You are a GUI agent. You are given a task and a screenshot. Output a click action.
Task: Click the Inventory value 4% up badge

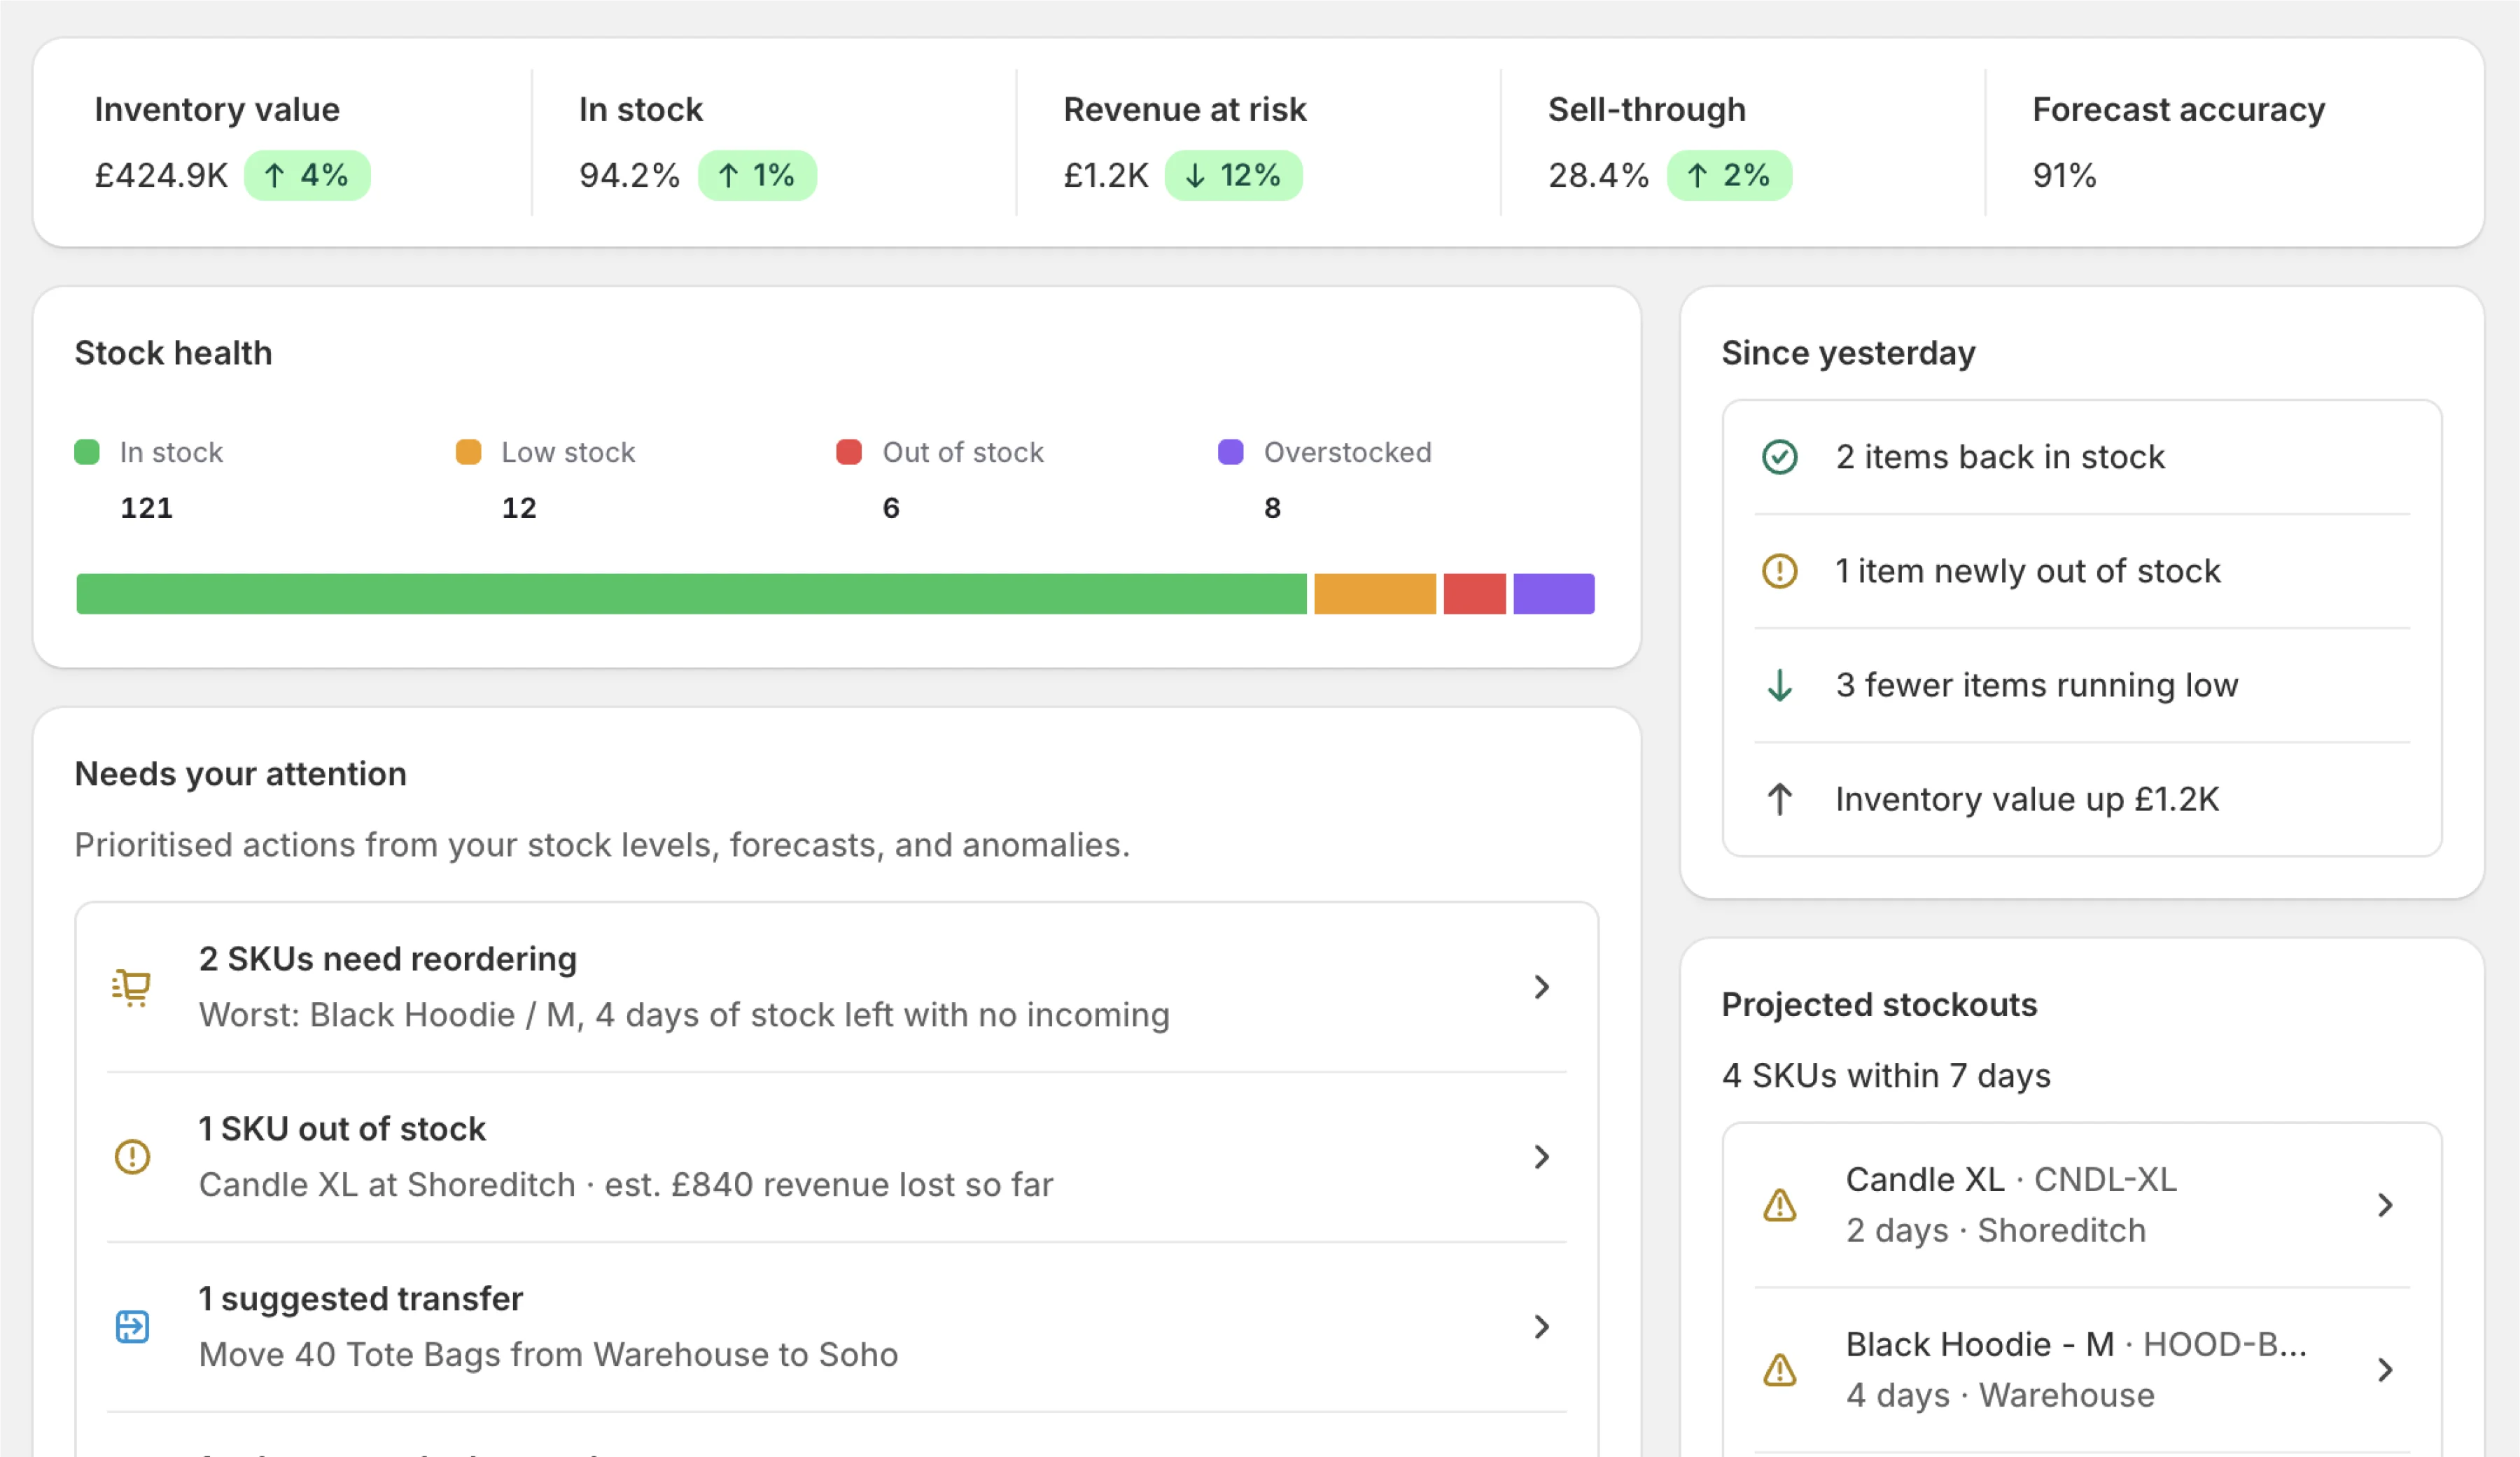pos(307,176)
